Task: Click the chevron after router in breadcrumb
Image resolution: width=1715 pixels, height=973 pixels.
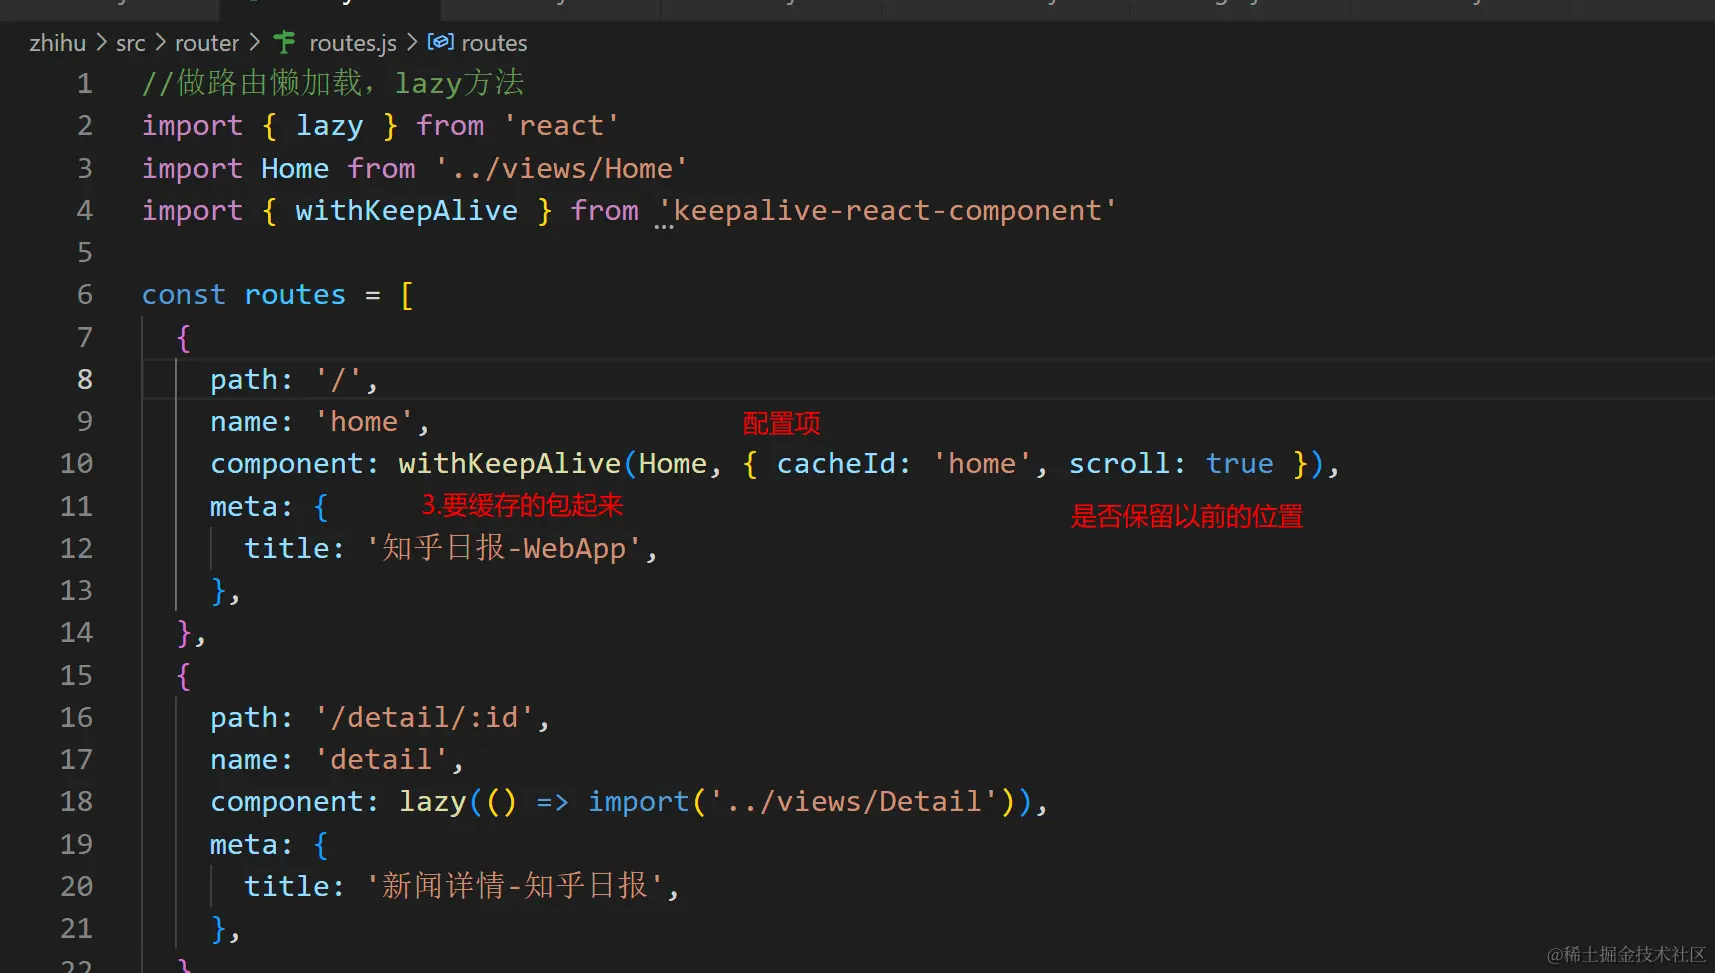Action: coord(254,43)
